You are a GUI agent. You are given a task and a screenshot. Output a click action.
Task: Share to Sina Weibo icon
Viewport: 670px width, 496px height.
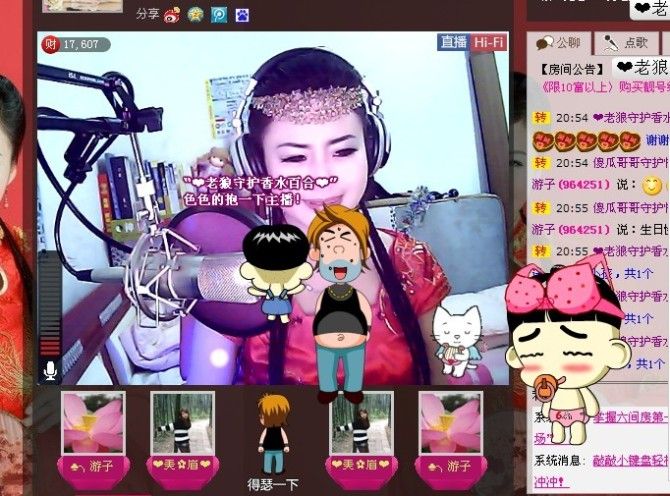pos(172,15)
